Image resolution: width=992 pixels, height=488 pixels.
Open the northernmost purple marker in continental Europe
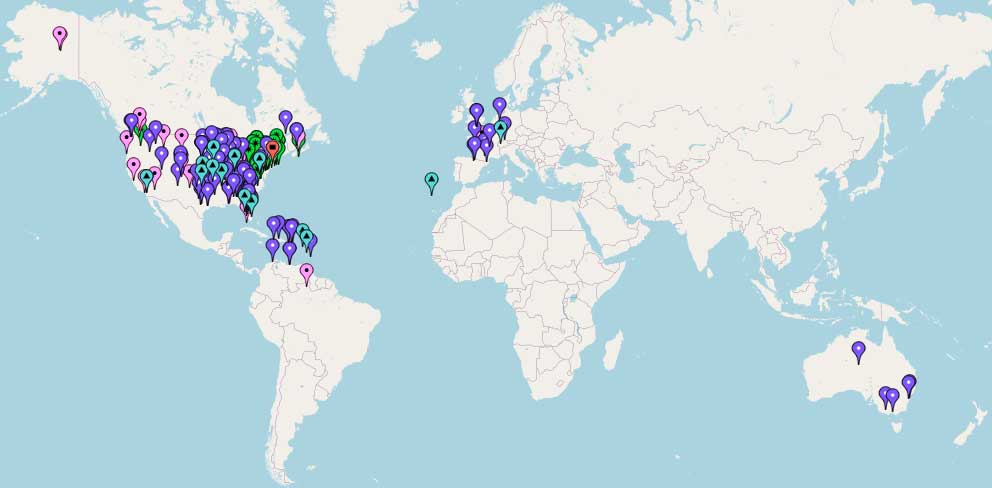(x=499, y=105)
